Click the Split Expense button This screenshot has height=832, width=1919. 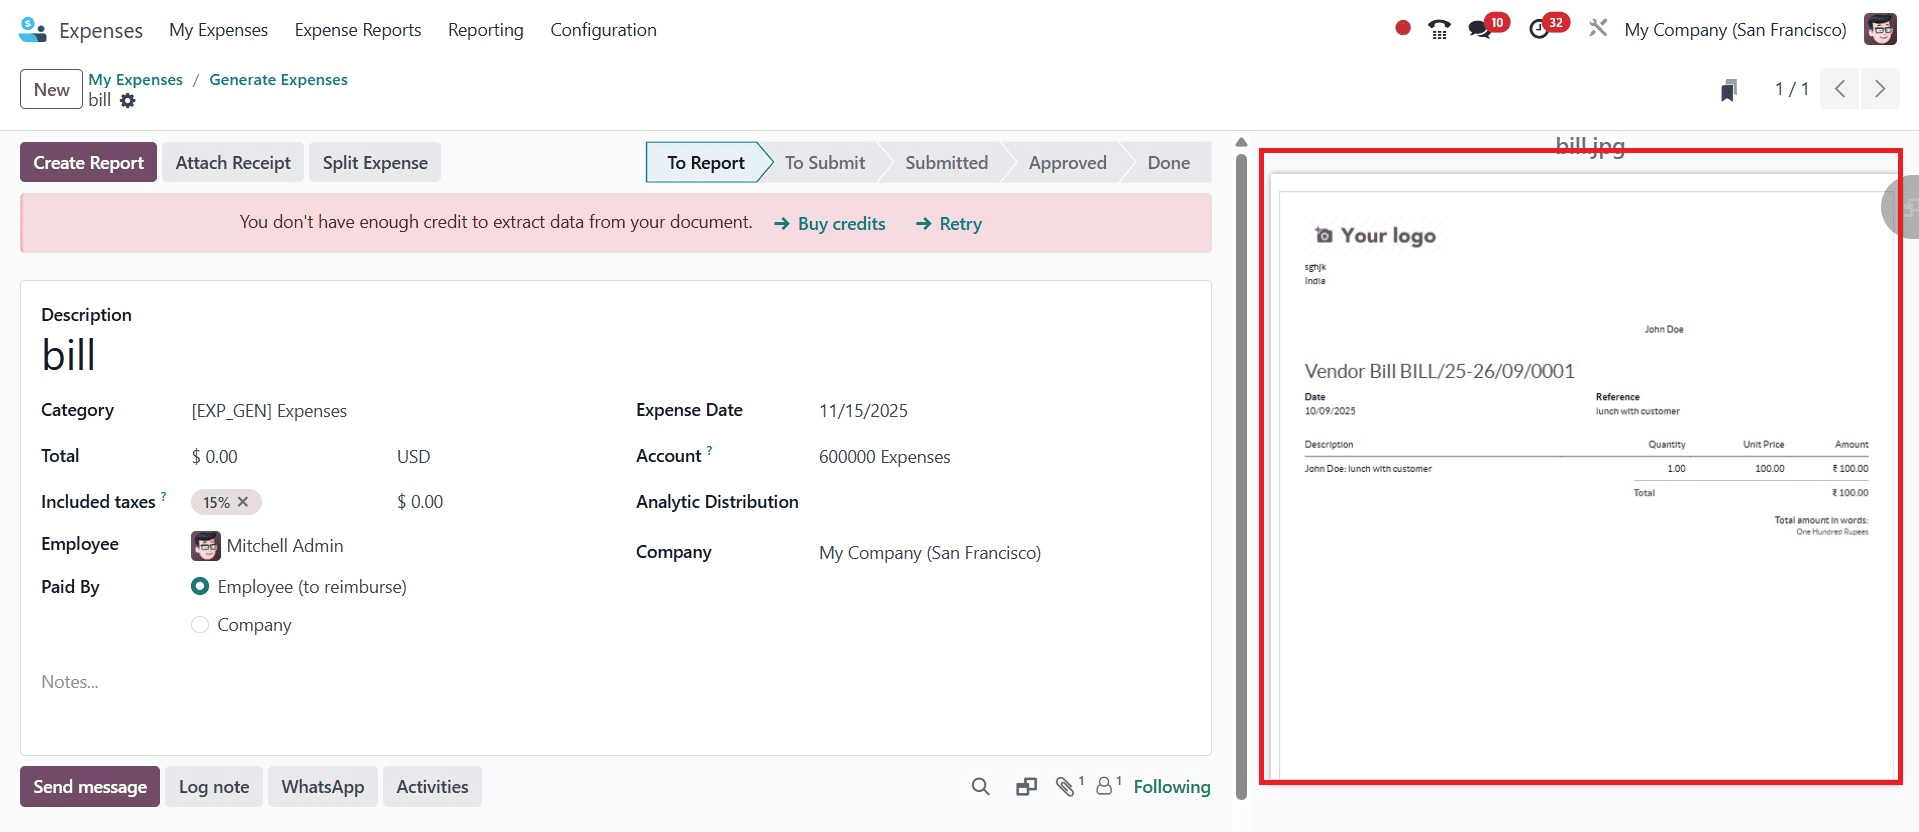click(375, 163)
